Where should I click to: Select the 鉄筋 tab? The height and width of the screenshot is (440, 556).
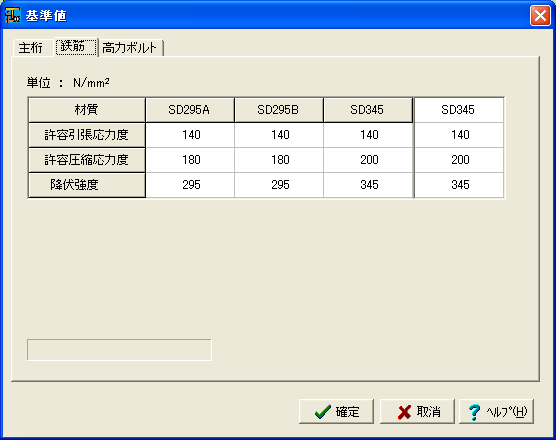(76, 46)
